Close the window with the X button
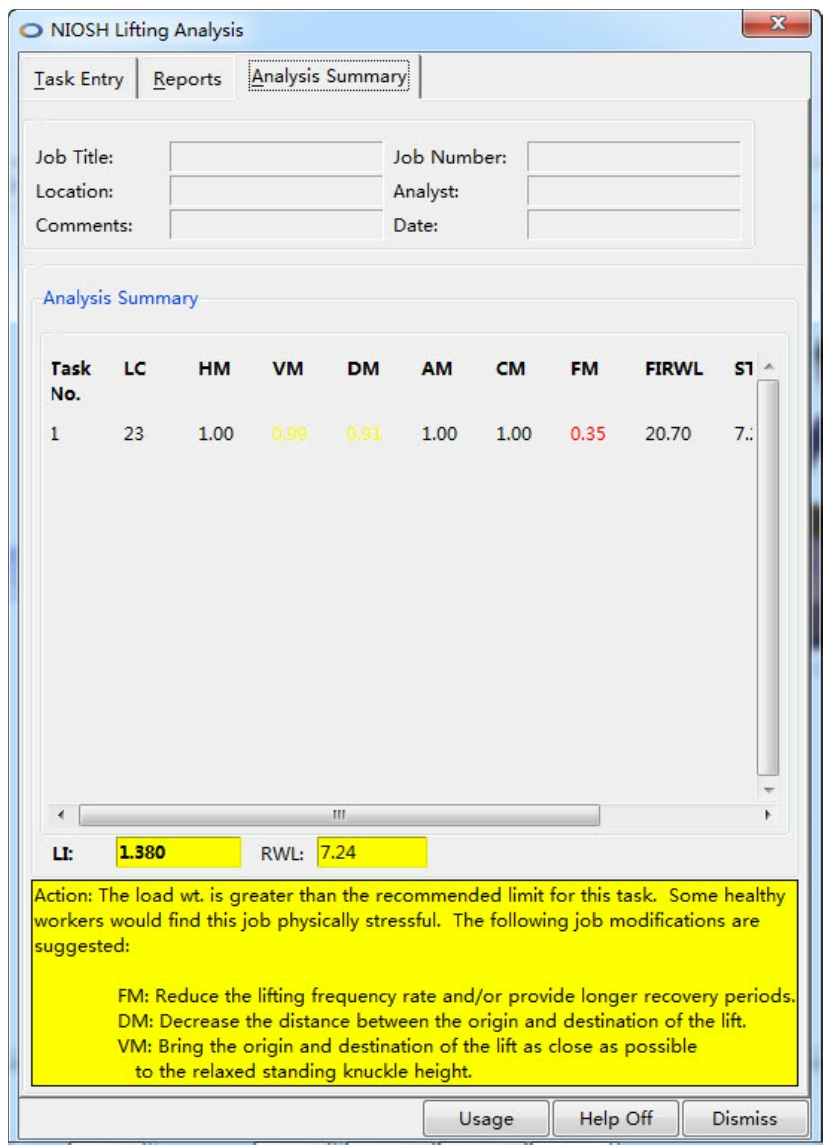The height and width of the screenshot is (1148, 826). click(x=777, y=23)
